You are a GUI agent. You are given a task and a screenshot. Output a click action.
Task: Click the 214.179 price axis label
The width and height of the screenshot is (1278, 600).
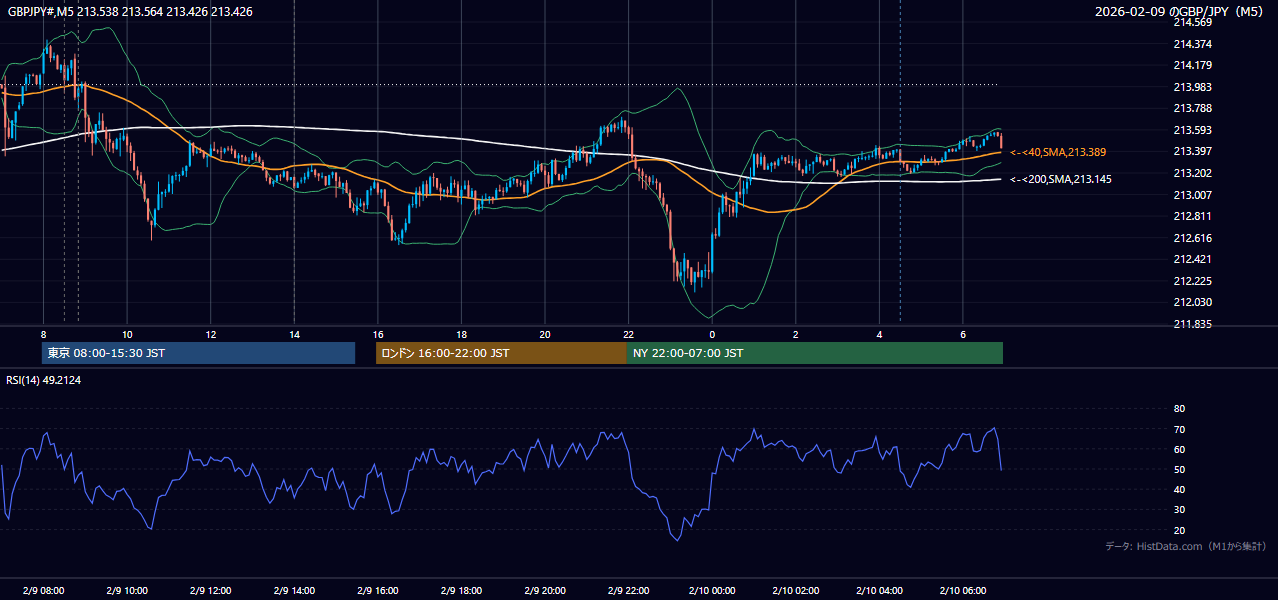(1192, 65)
